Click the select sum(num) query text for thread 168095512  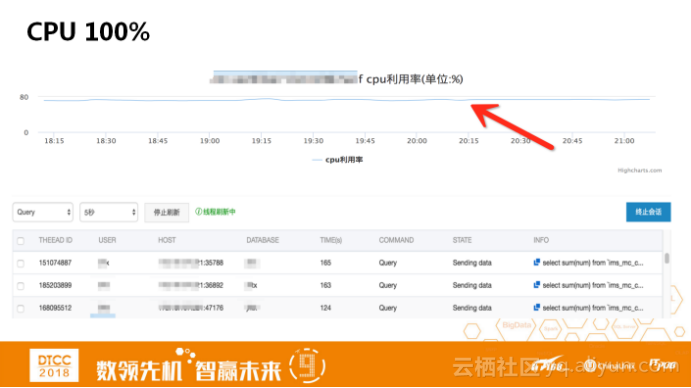tap(593, 308)
